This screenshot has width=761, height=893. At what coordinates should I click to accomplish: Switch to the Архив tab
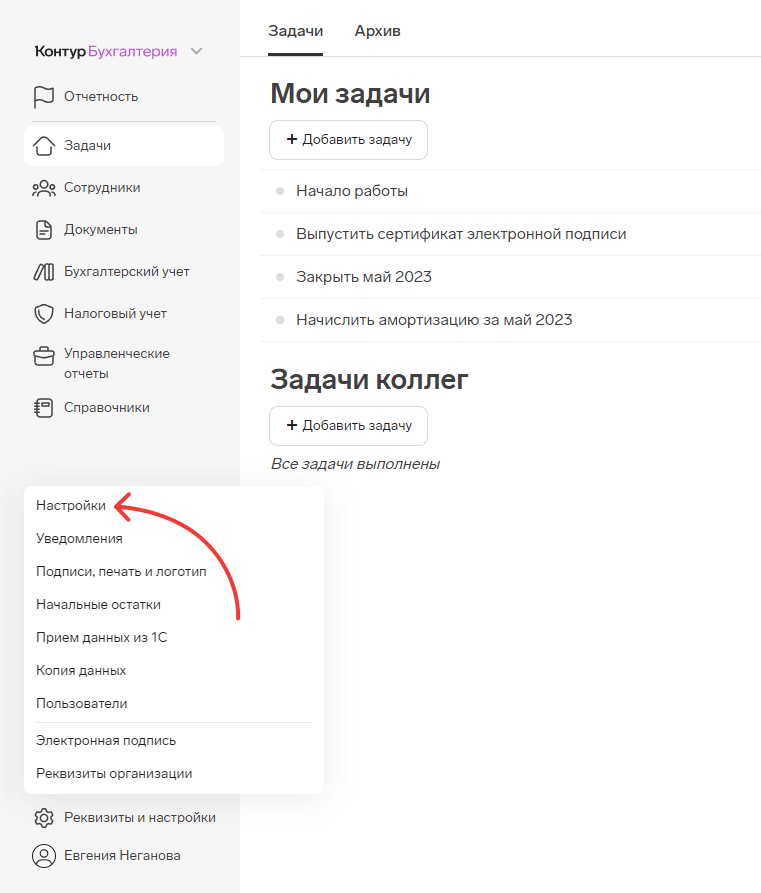[x=377, y=31]
